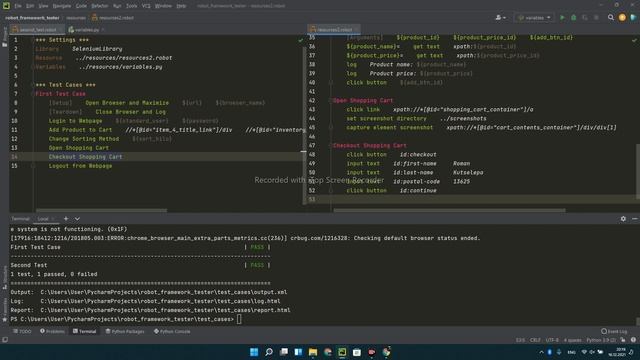Collapse the Test Cases section fold marker at line 6
Viewport: 640px width, 360px height.
(x=33, y=85)
